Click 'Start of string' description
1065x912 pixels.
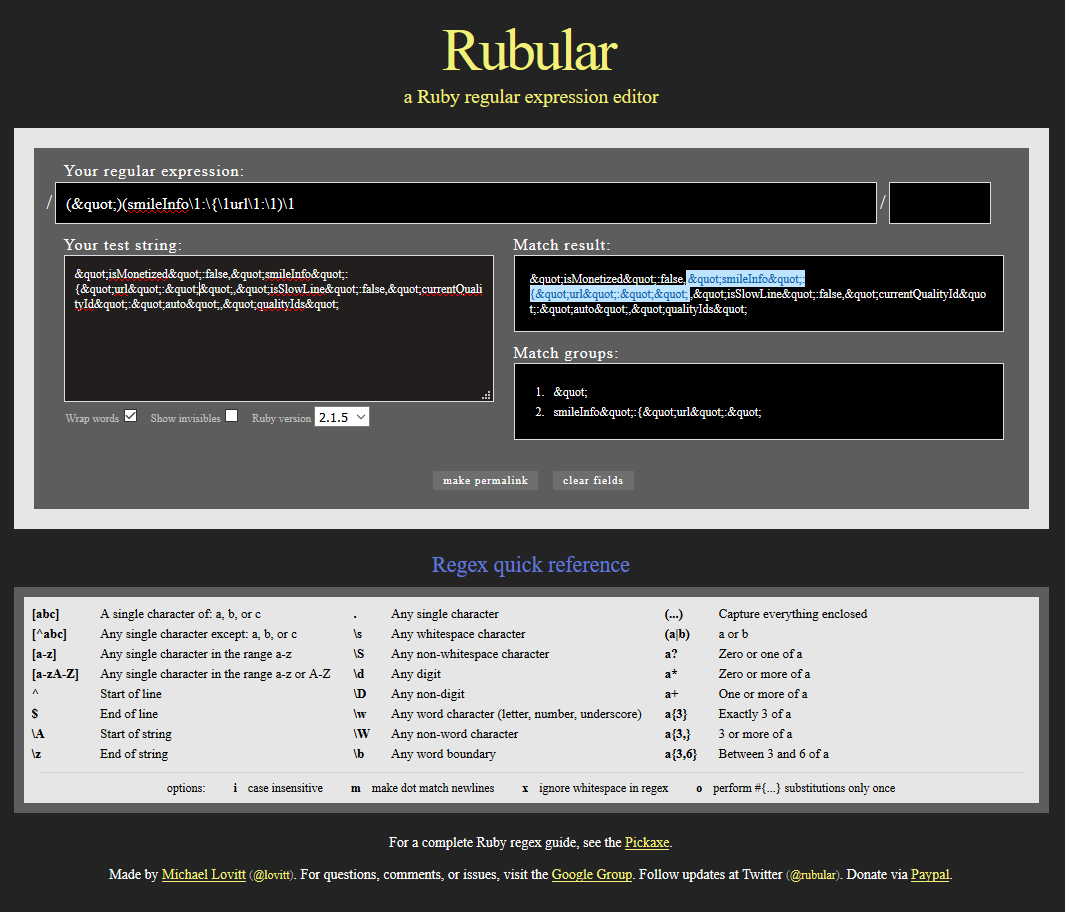(136, 734)
